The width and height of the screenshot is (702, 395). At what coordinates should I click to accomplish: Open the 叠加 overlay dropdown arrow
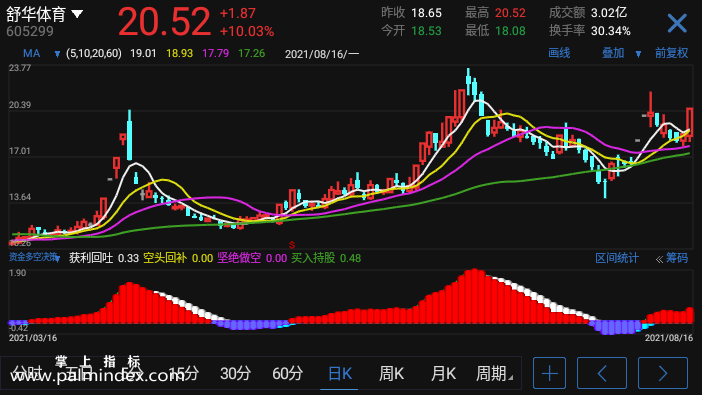click(x=638, y=54)
